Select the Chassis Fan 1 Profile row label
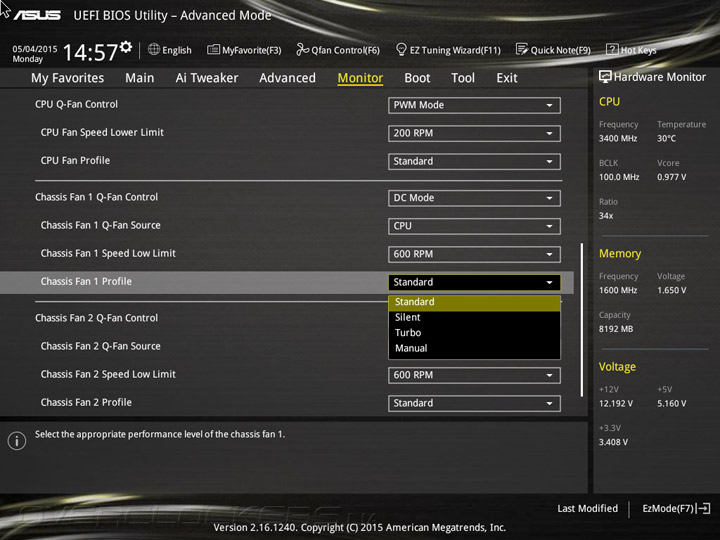This screenshot has width=720, height=540. 86,281
